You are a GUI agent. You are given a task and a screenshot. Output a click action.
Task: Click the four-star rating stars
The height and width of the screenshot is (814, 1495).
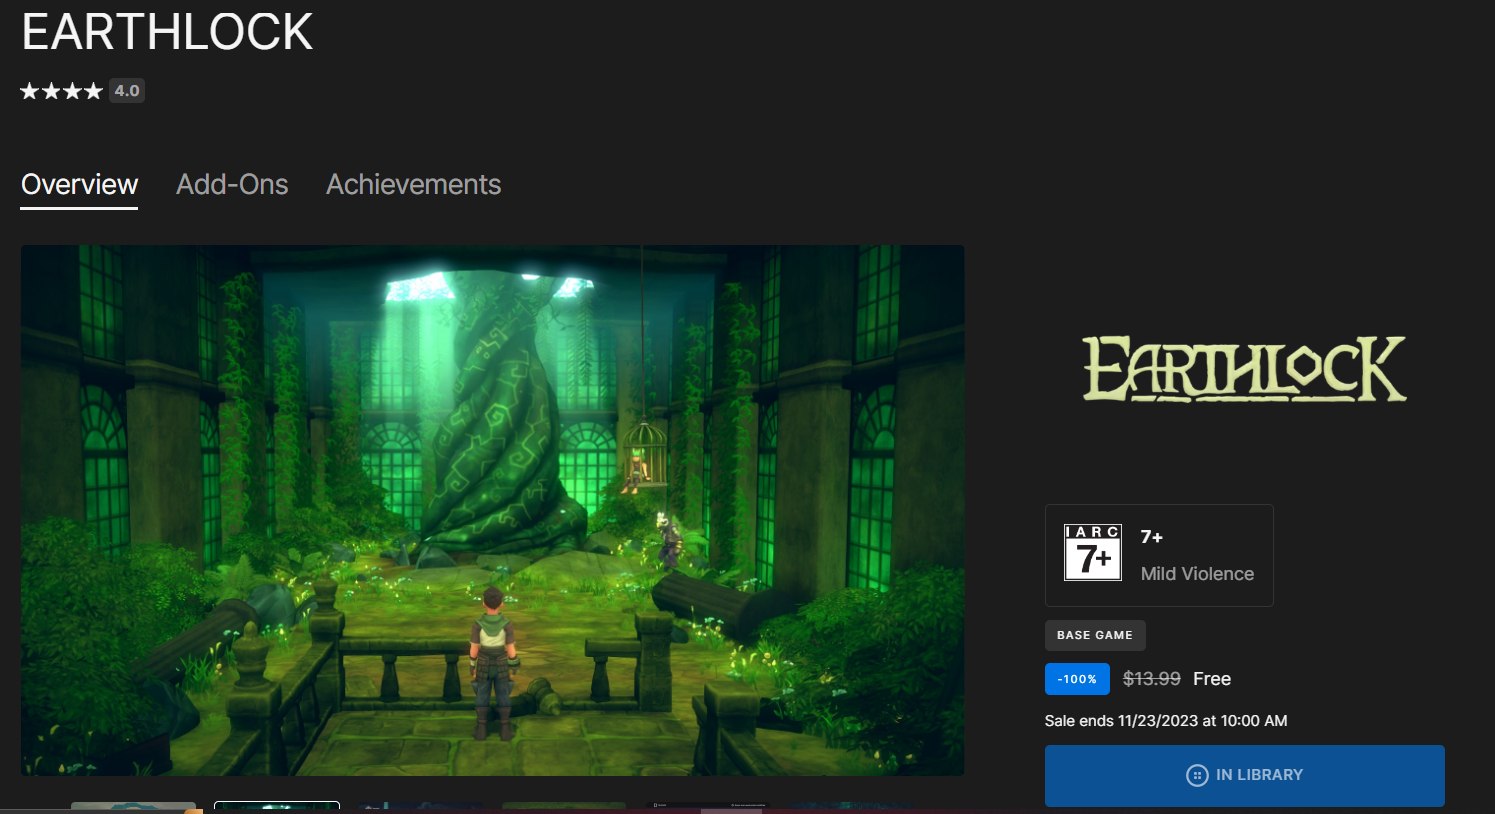pyautogui.click(x=61, y=91)
